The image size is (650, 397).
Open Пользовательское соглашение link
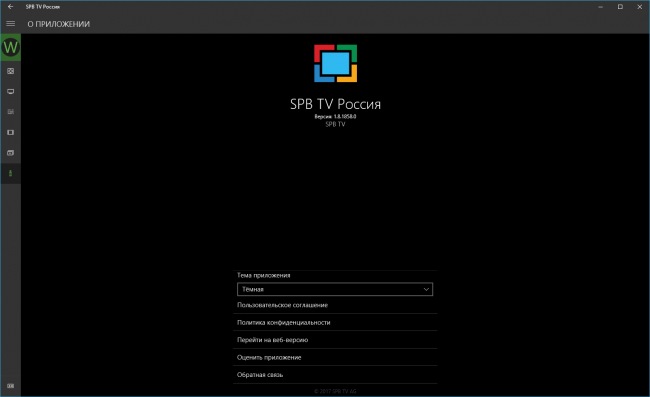(335, 305)
